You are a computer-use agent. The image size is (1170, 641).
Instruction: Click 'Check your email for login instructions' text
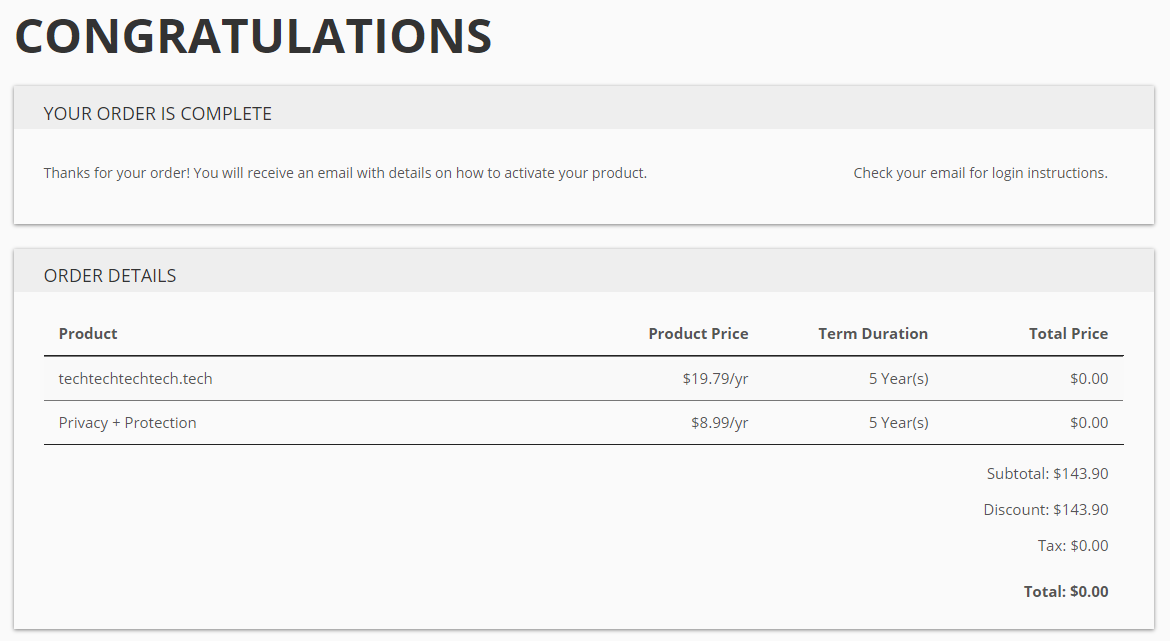click(980, 173)
